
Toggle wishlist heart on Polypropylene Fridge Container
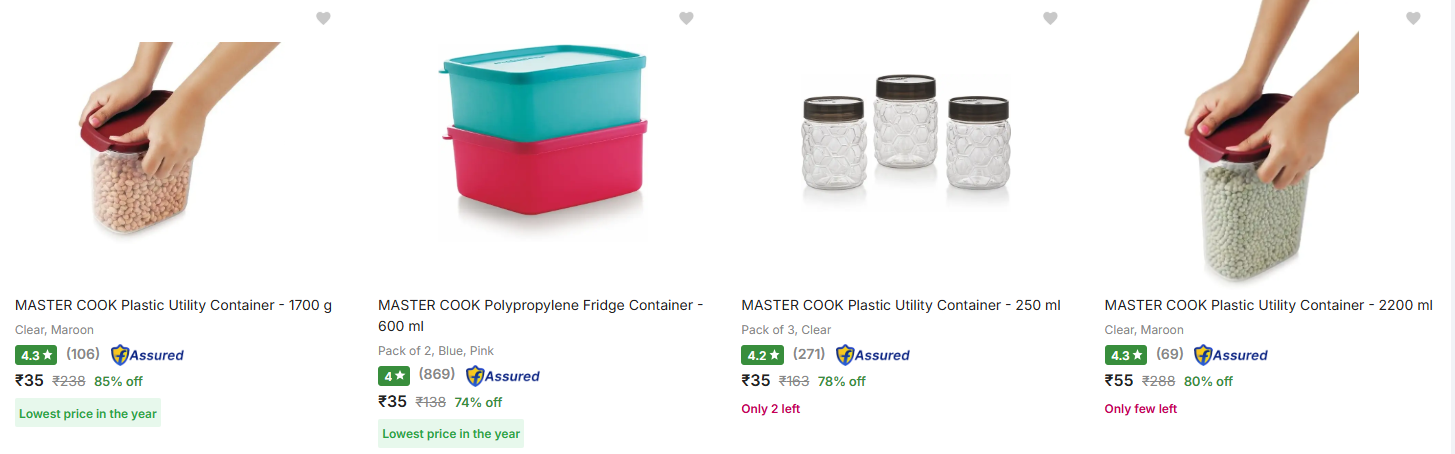pyautogui.click(x=686, y=18)
